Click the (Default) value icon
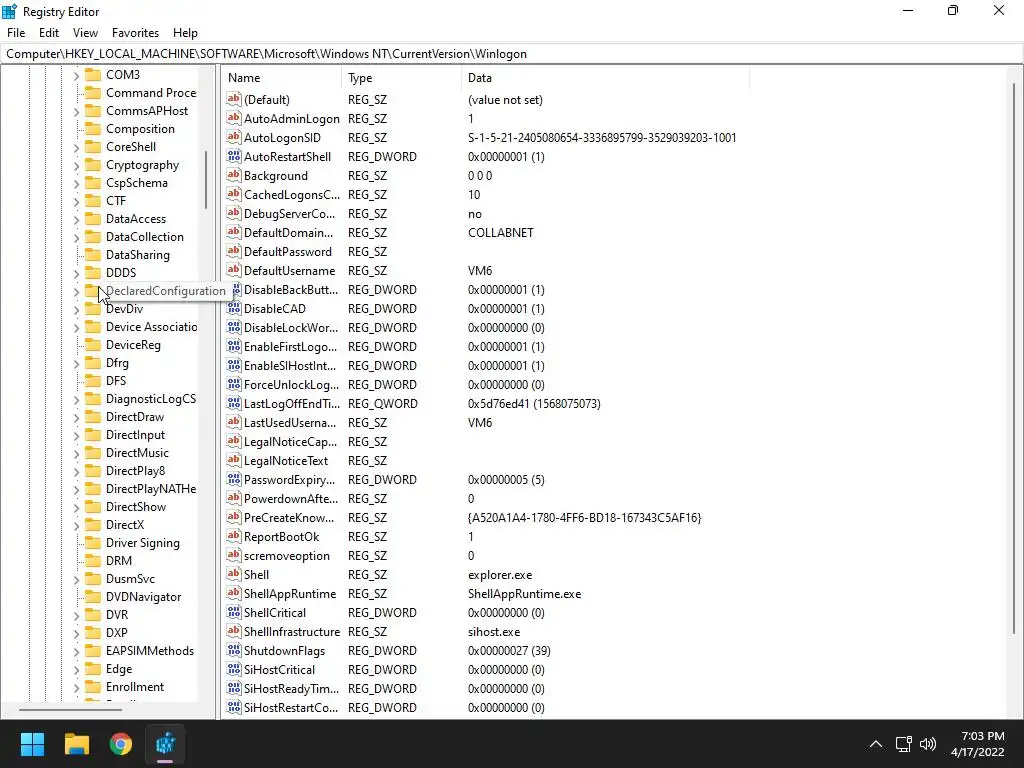The image size is (1024, 768). click(x=234, y=99)
